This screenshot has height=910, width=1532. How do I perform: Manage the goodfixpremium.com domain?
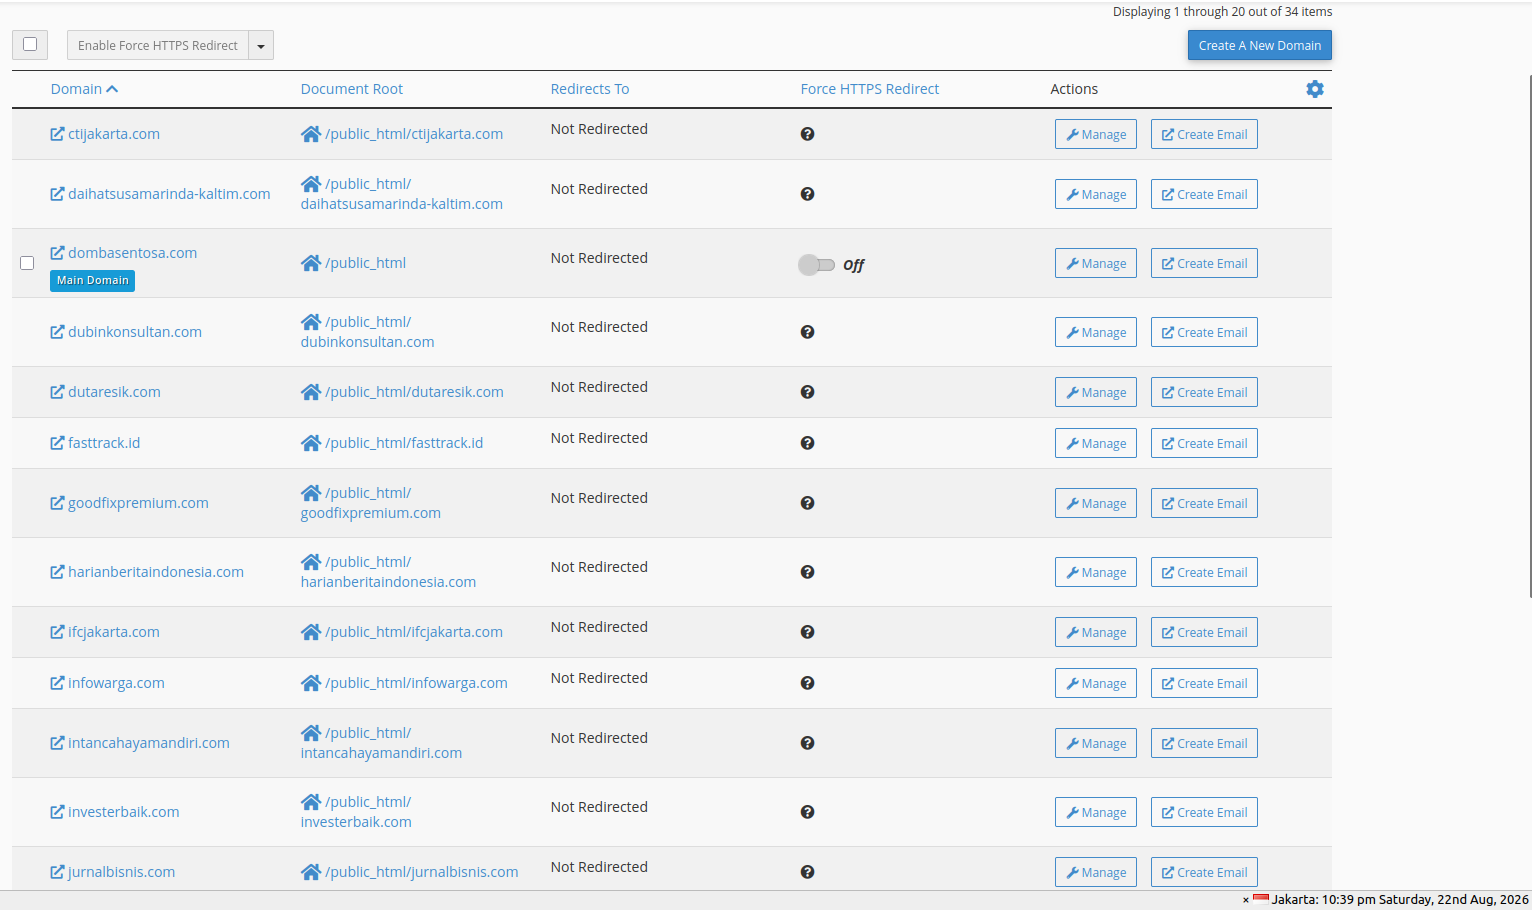[x=1096, y=503]
